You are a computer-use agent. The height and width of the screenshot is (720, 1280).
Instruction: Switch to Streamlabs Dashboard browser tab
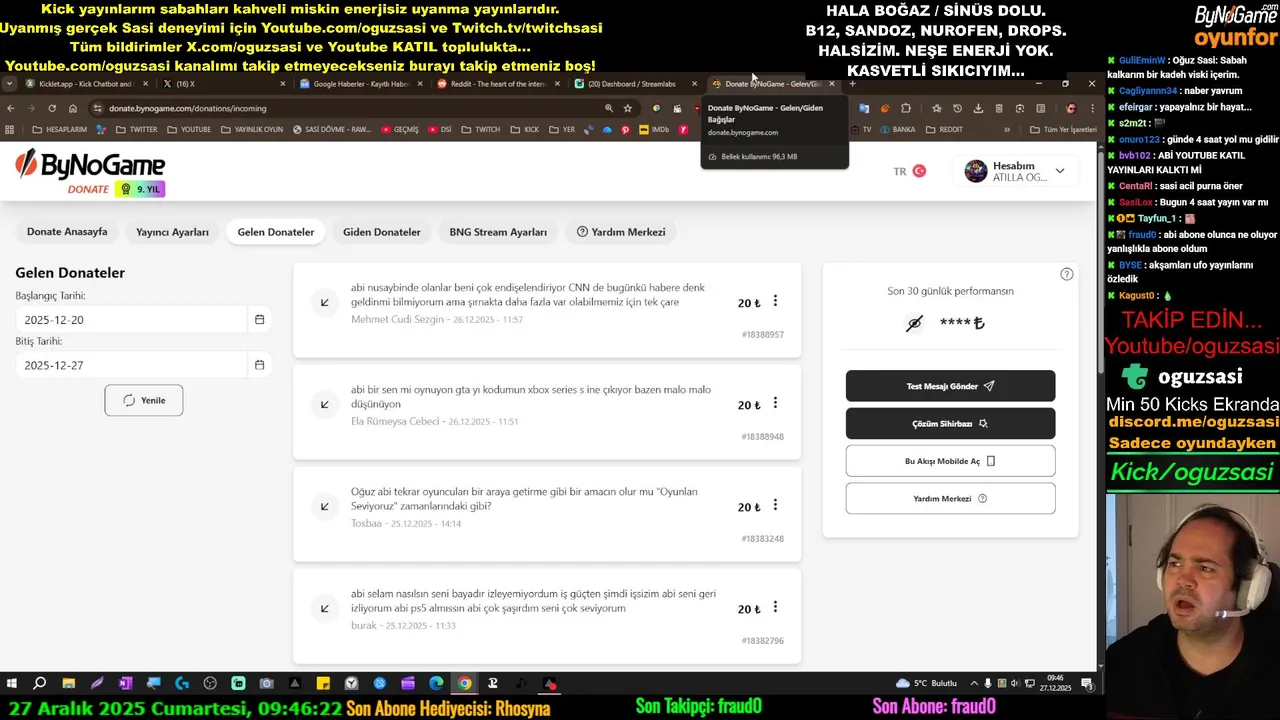point(633,84)
